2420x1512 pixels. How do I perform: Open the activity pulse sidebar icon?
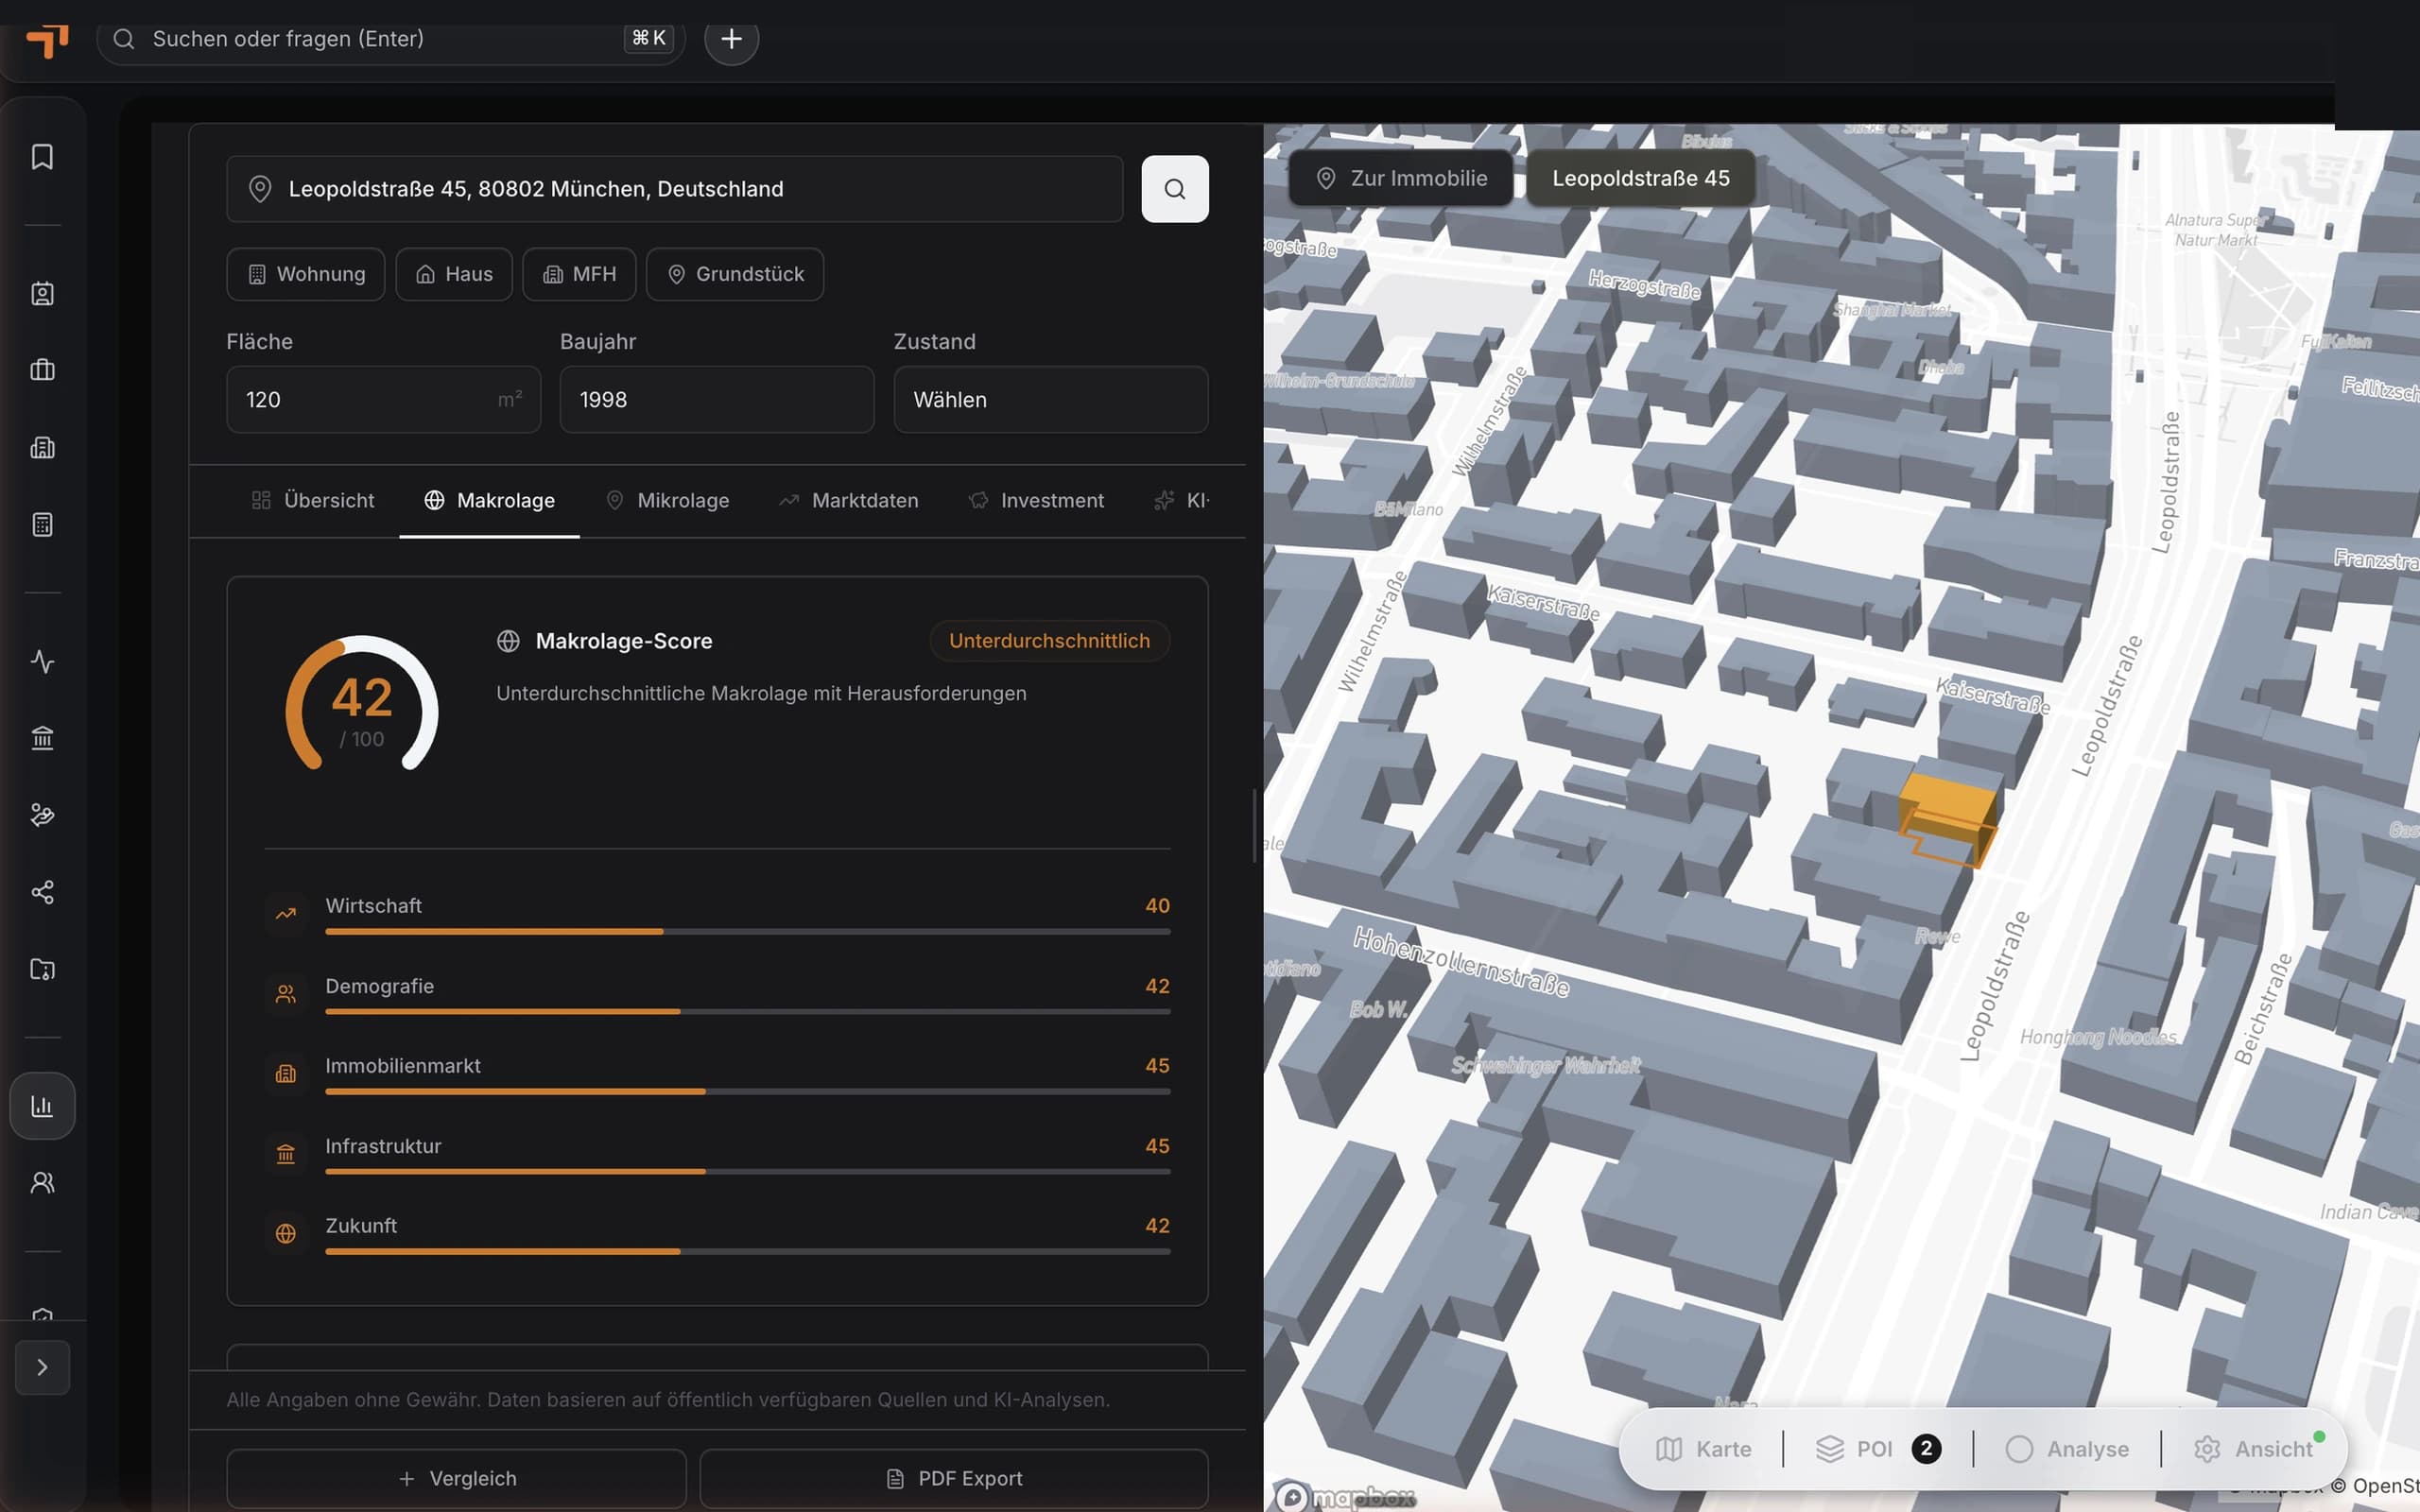pyautogui.click(x=42, y=661)
